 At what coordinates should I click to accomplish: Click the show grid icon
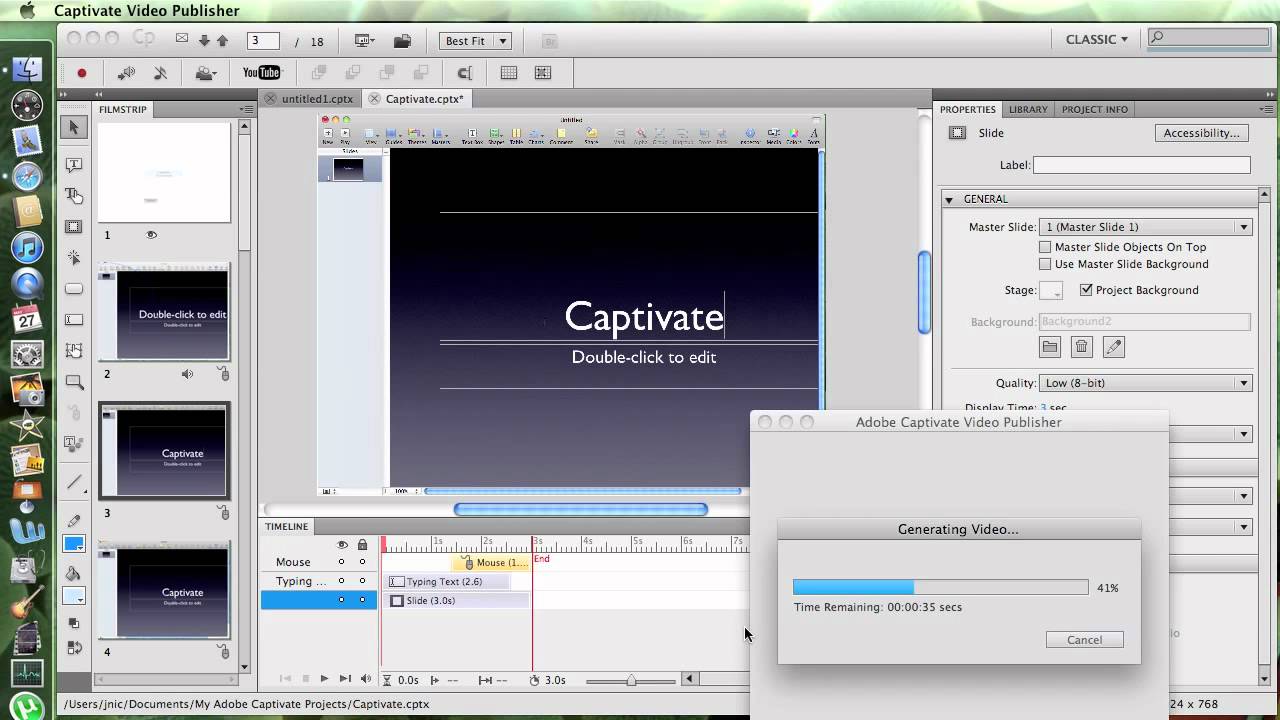[x=509, y=73]
